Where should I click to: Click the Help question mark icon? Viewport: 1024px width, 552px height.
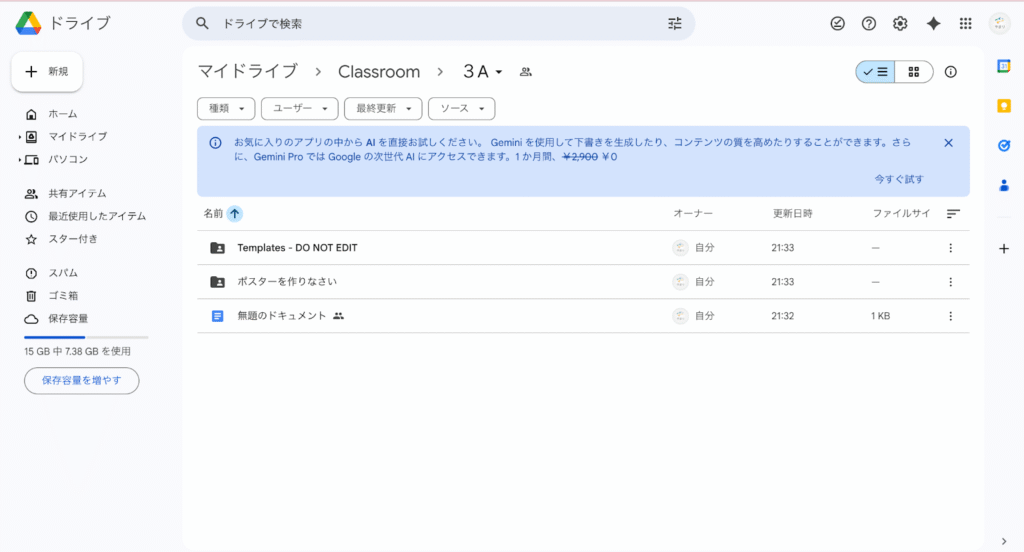click(869, 24)
